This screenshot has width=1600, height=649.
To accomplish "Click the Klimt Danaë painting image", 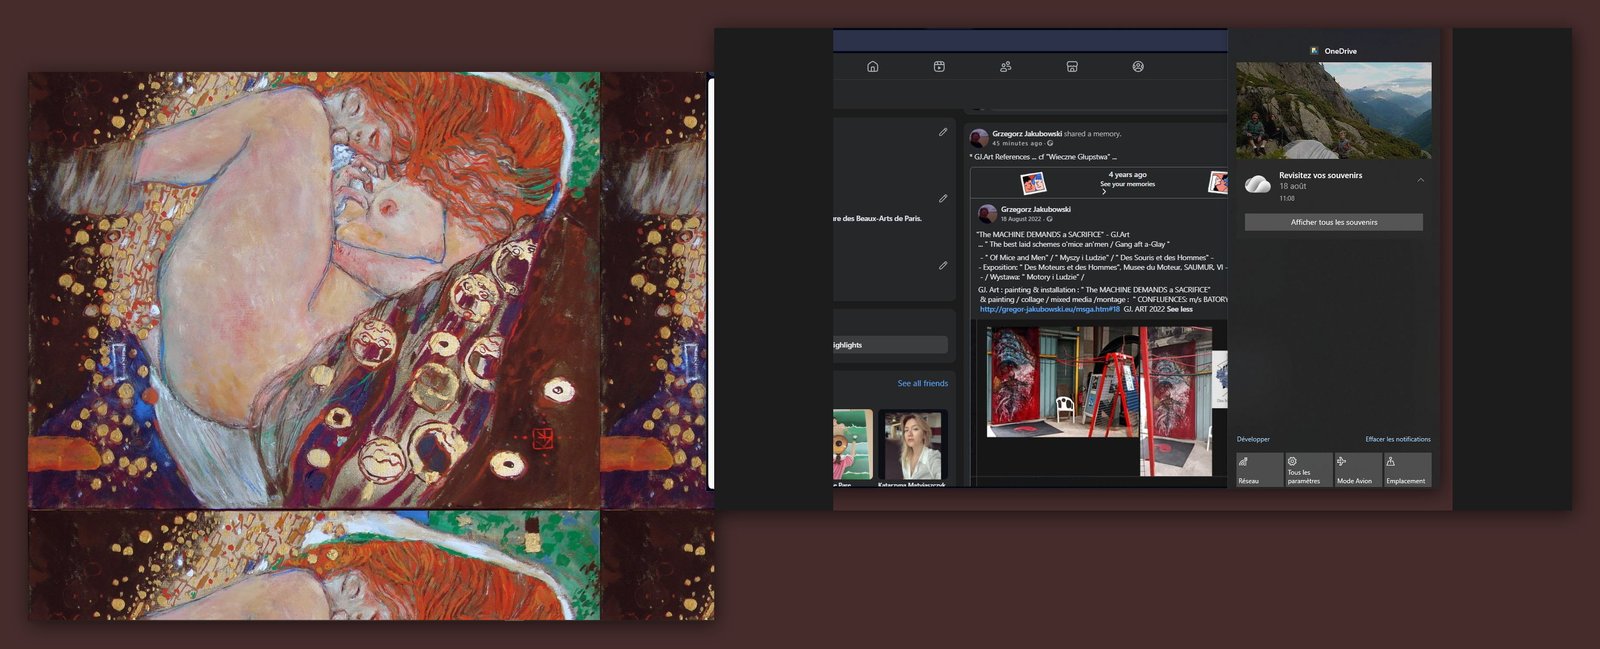I will 314,290.
